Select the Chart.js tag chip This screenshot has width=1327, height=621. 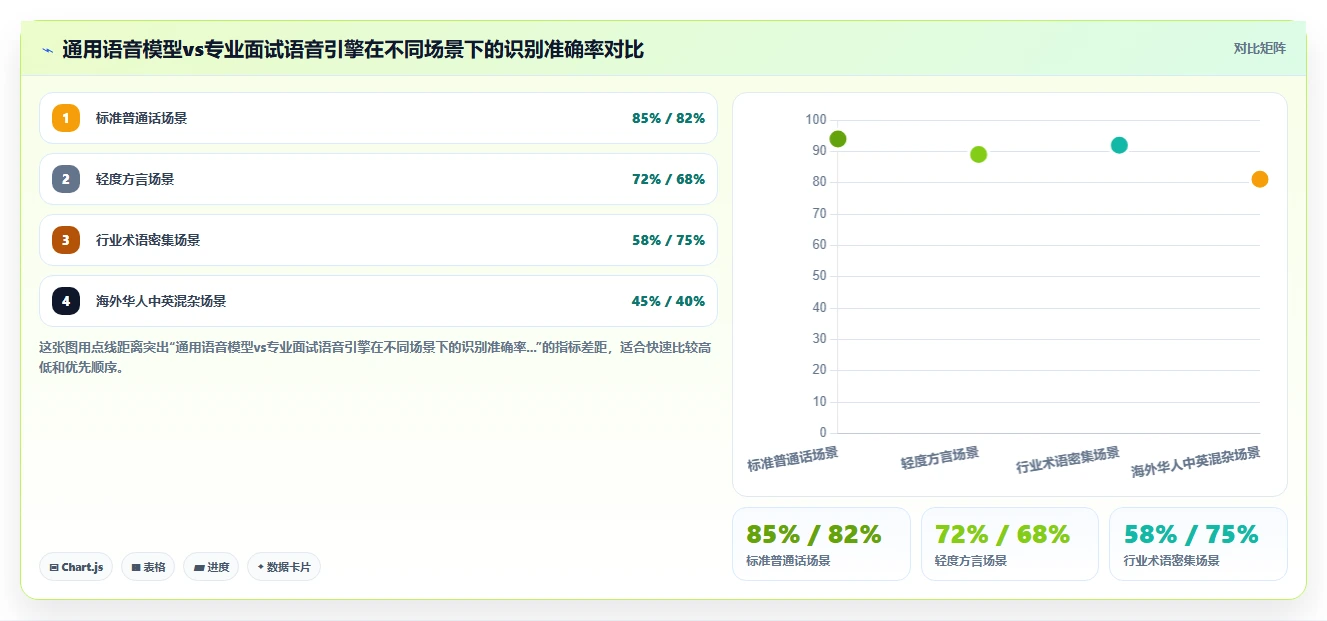pyautogui.click(x=76, y=567)
